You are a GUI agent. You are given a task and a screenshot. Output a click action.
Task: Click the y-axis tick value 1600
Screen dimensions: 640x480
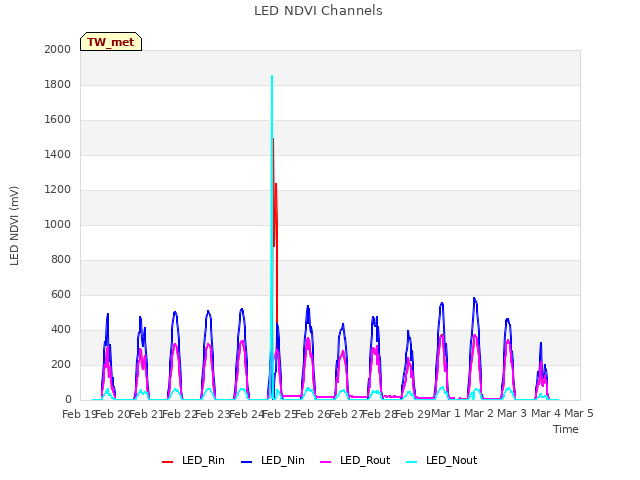point(58,120)
